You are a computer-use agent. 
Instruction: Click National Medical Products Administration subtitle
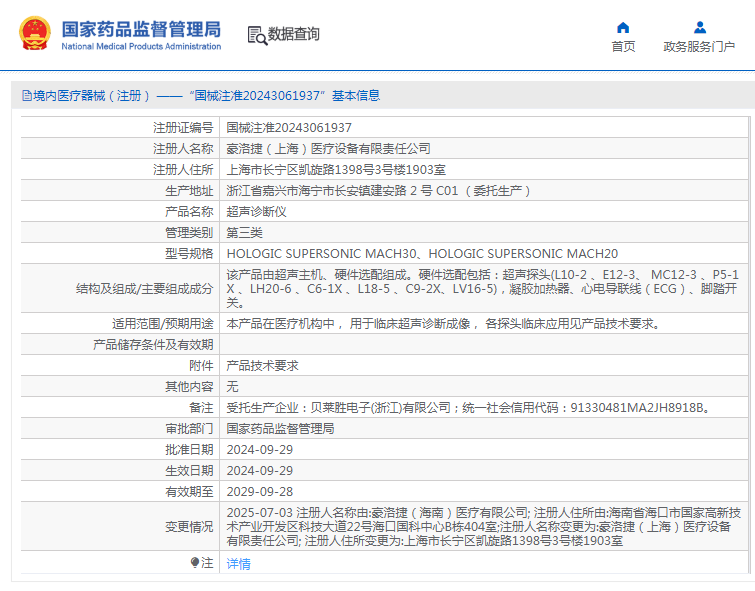point(141,46)
